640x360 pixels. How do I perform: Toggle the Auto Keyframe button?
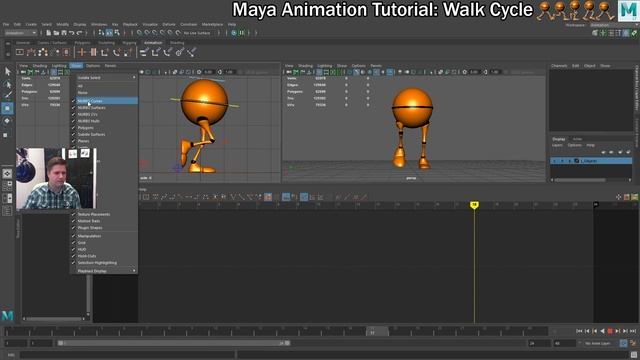pyautogui.click(x=623, y=343)
